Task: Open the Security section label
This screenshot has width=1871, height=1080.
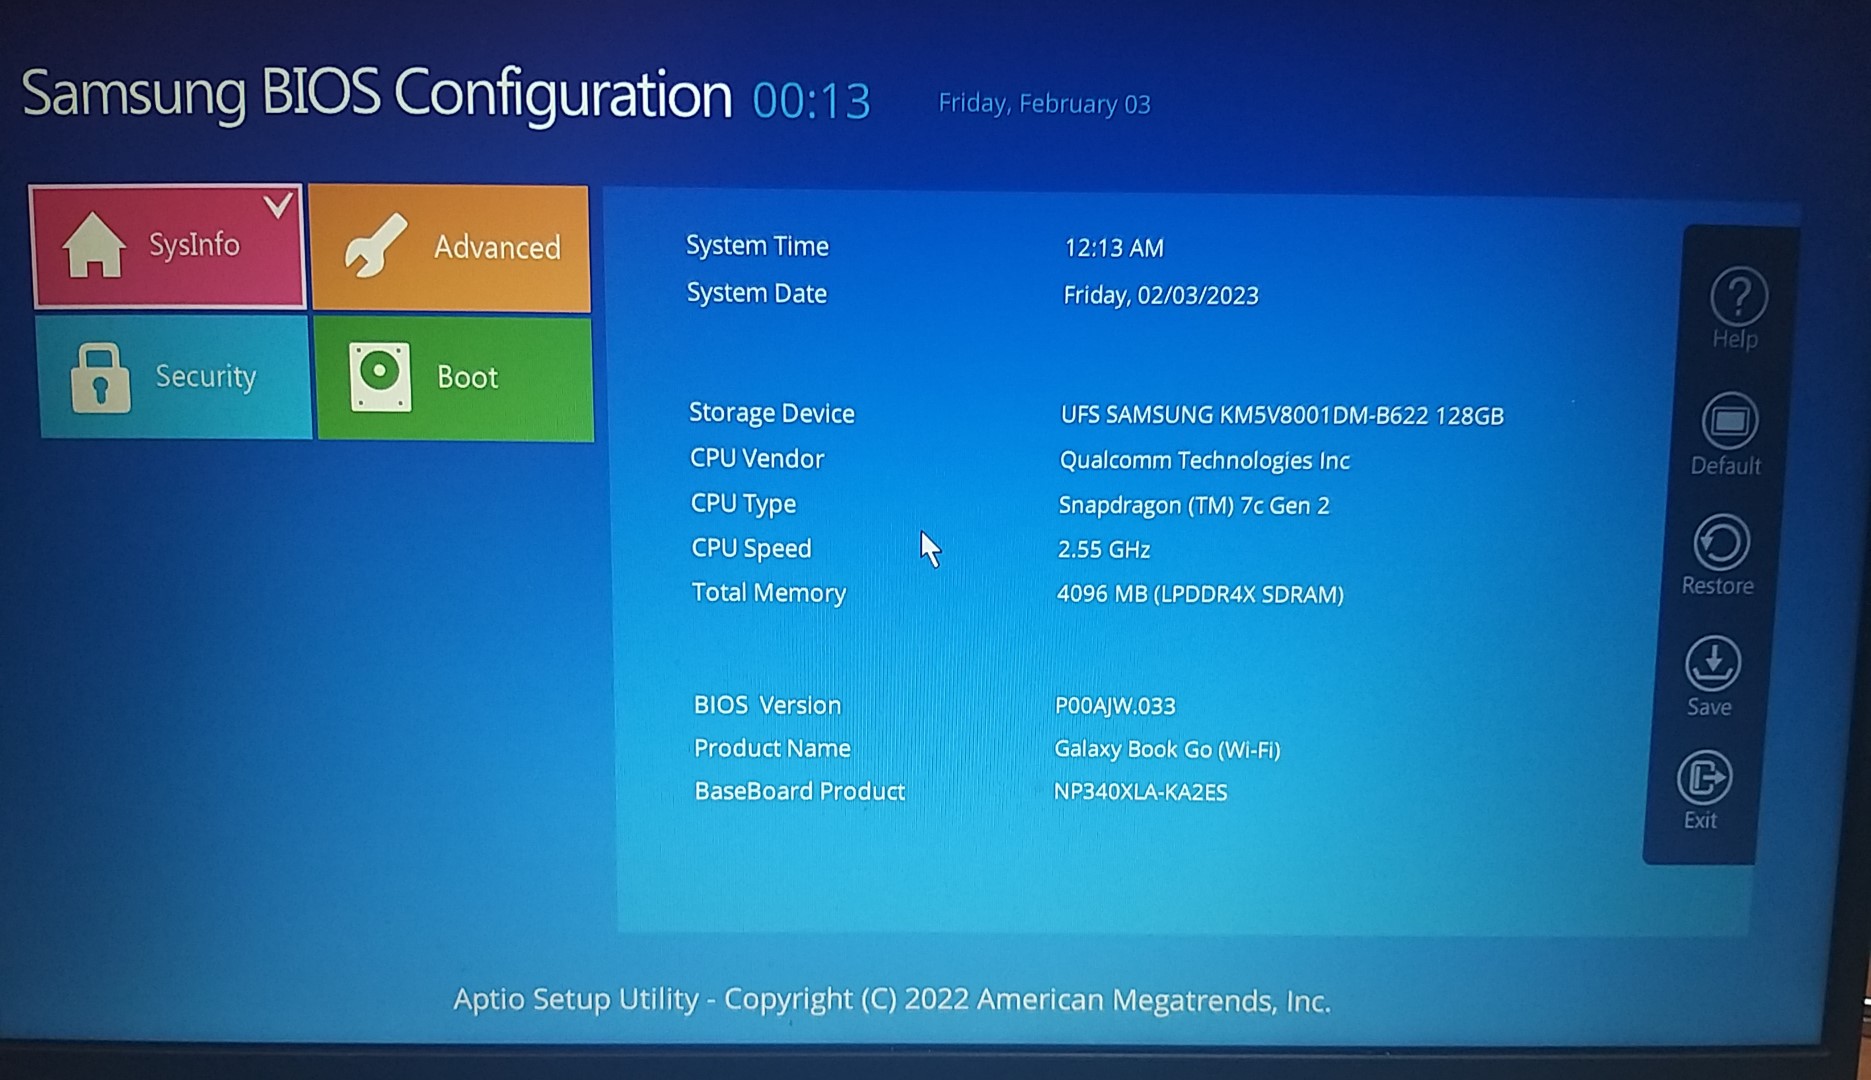Action: click(x=206, y=377)
